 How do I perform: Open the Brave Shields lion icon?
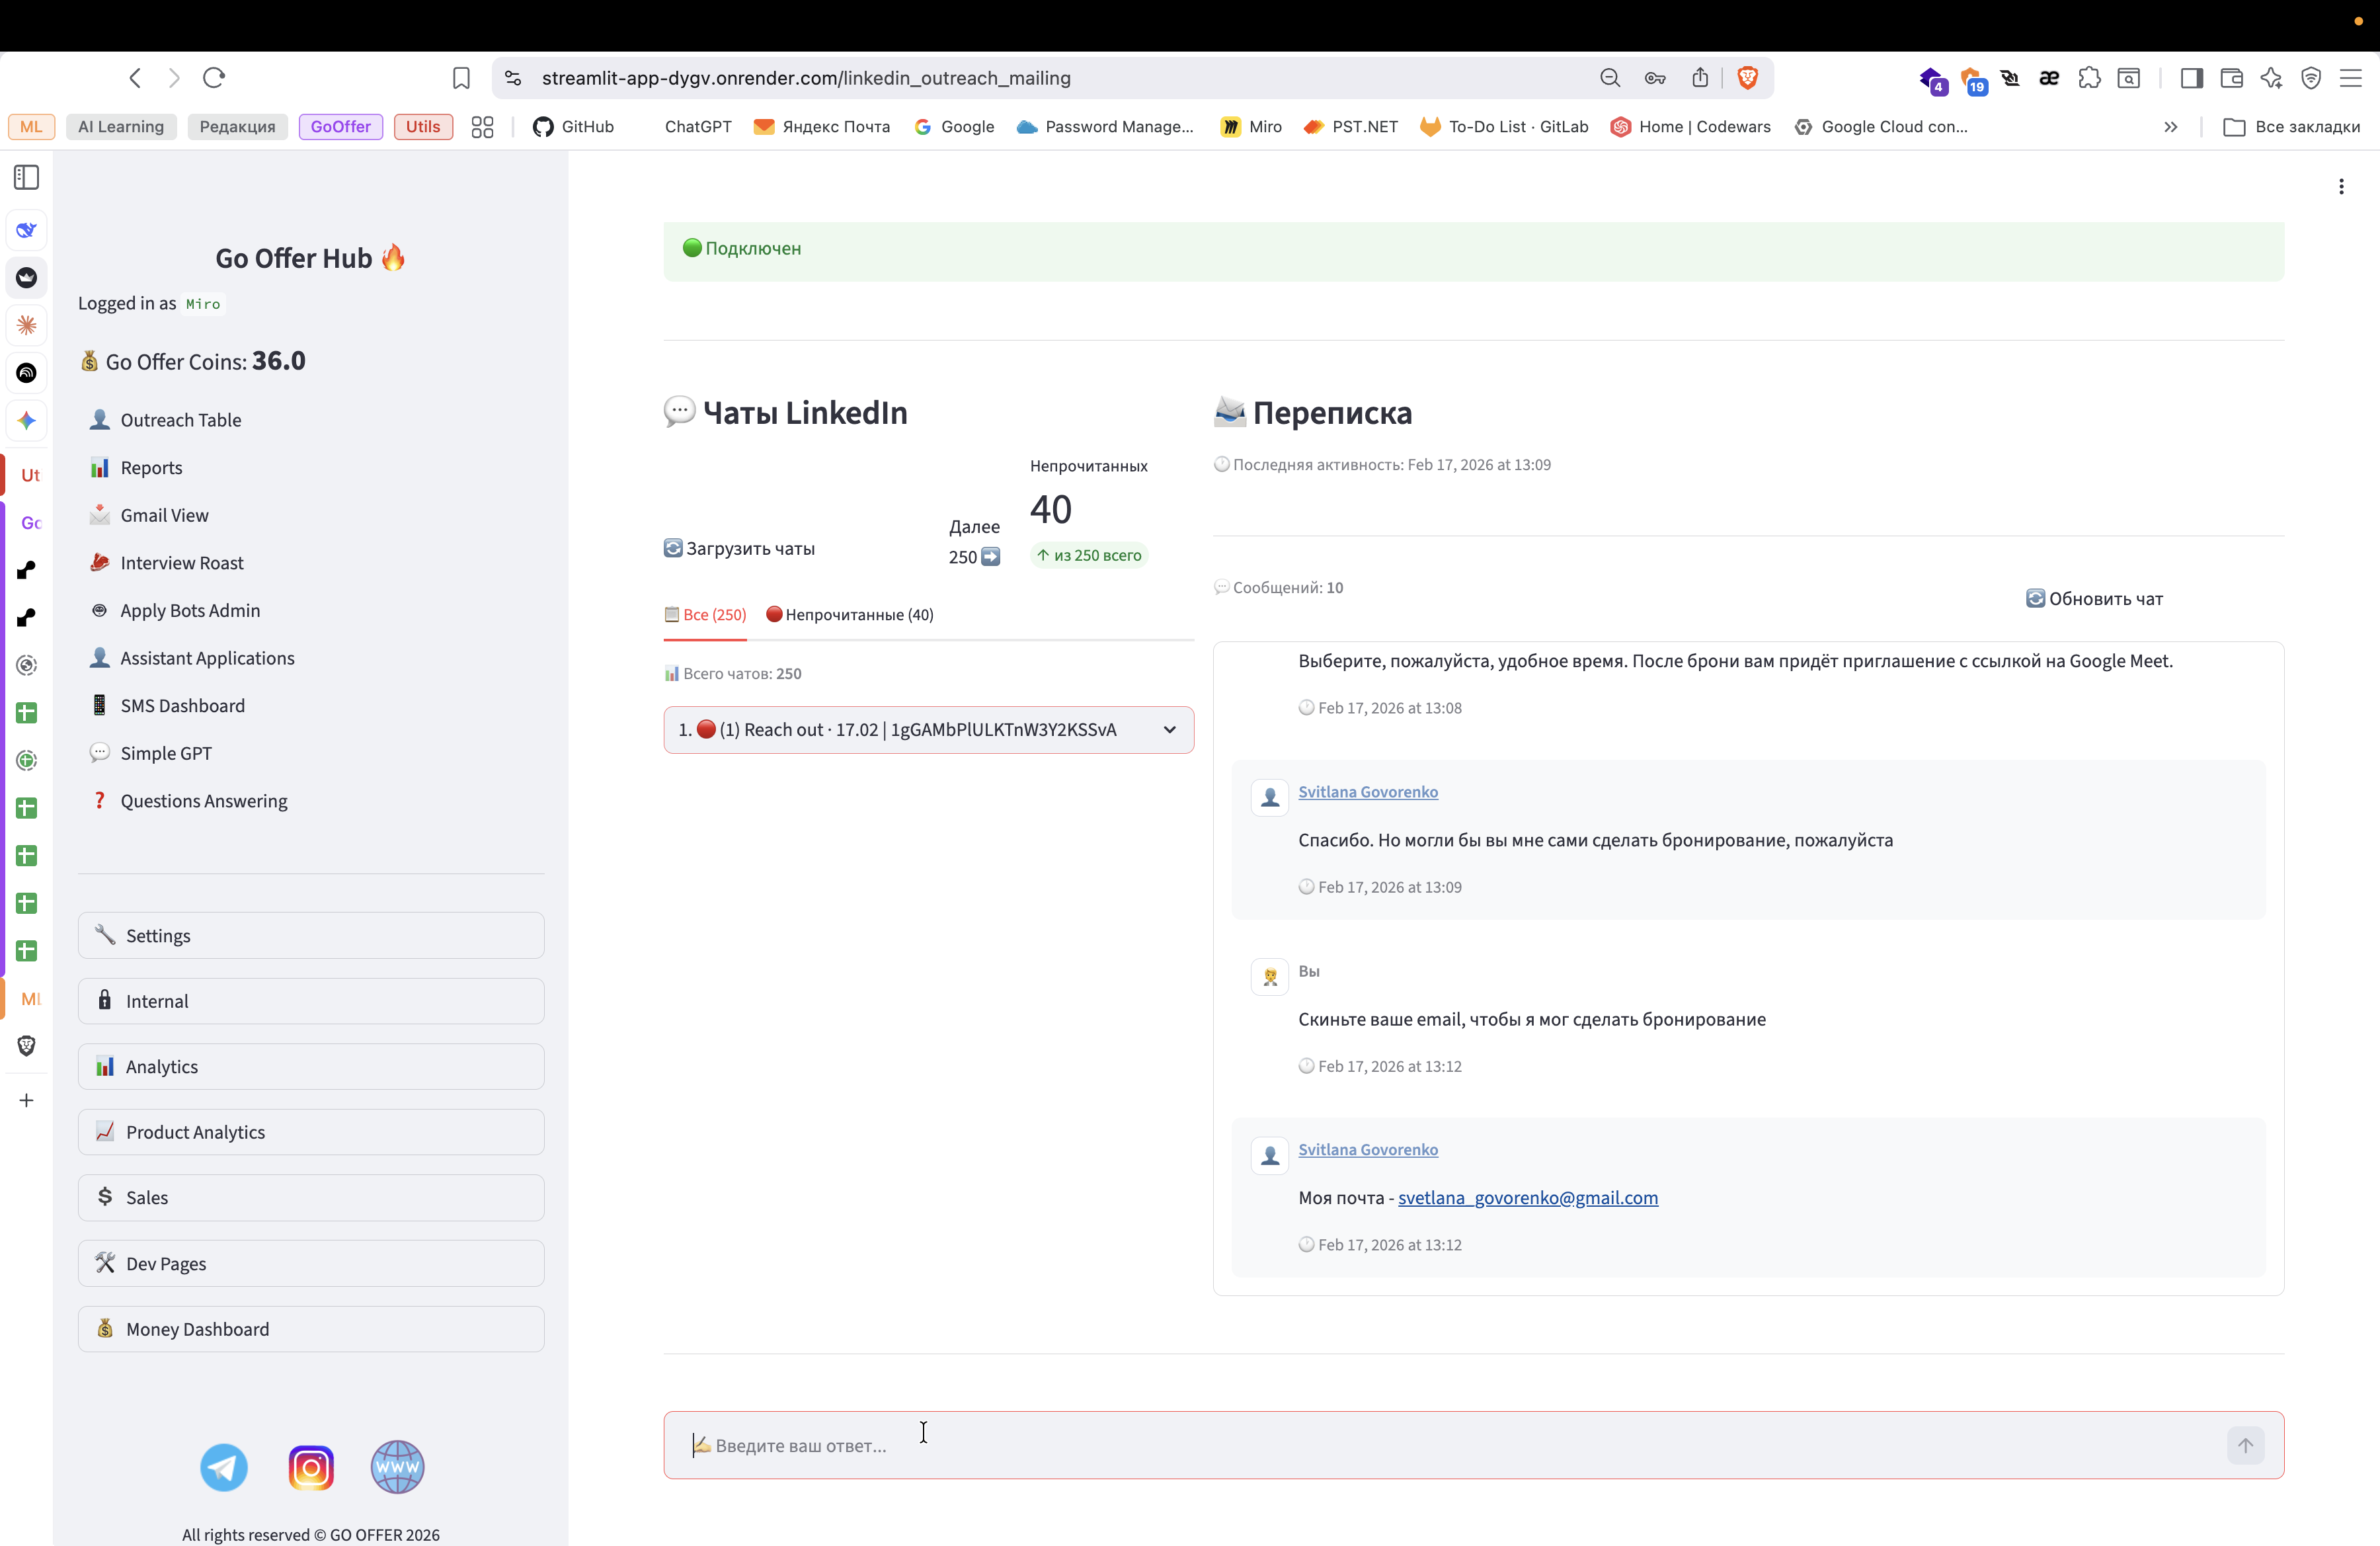tap(1747, 78)
